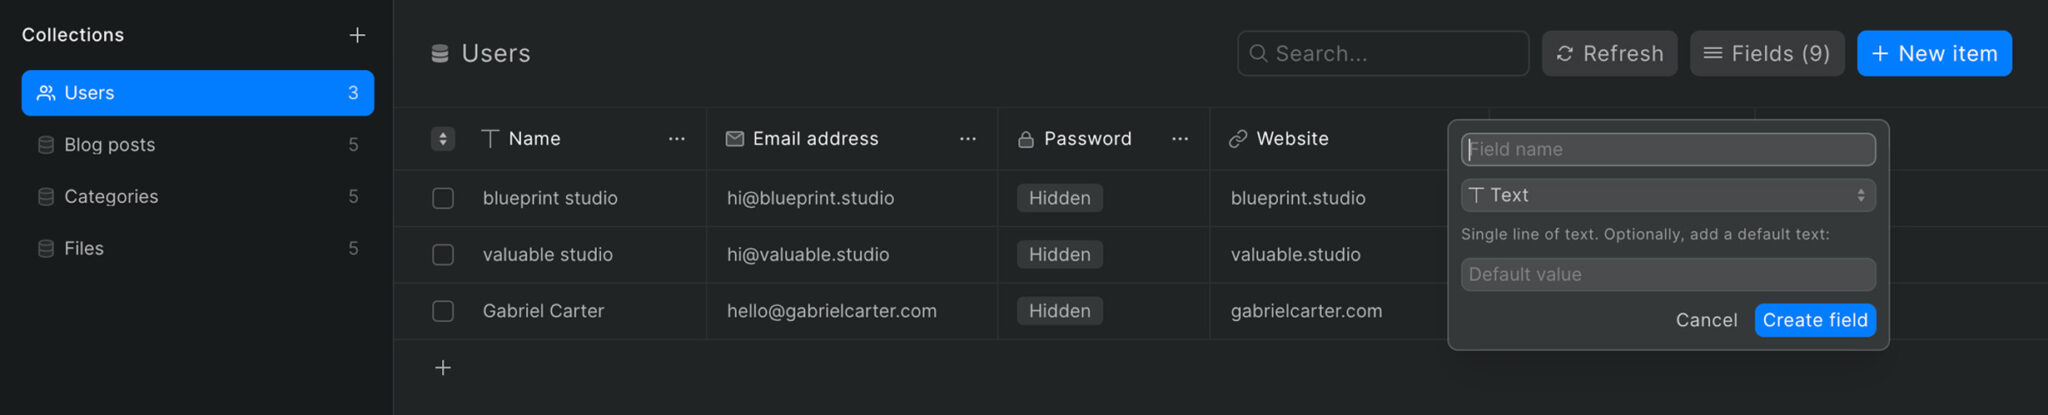Open the Categories collection
Screen dimensions: 2048x415
click(198, 197)
